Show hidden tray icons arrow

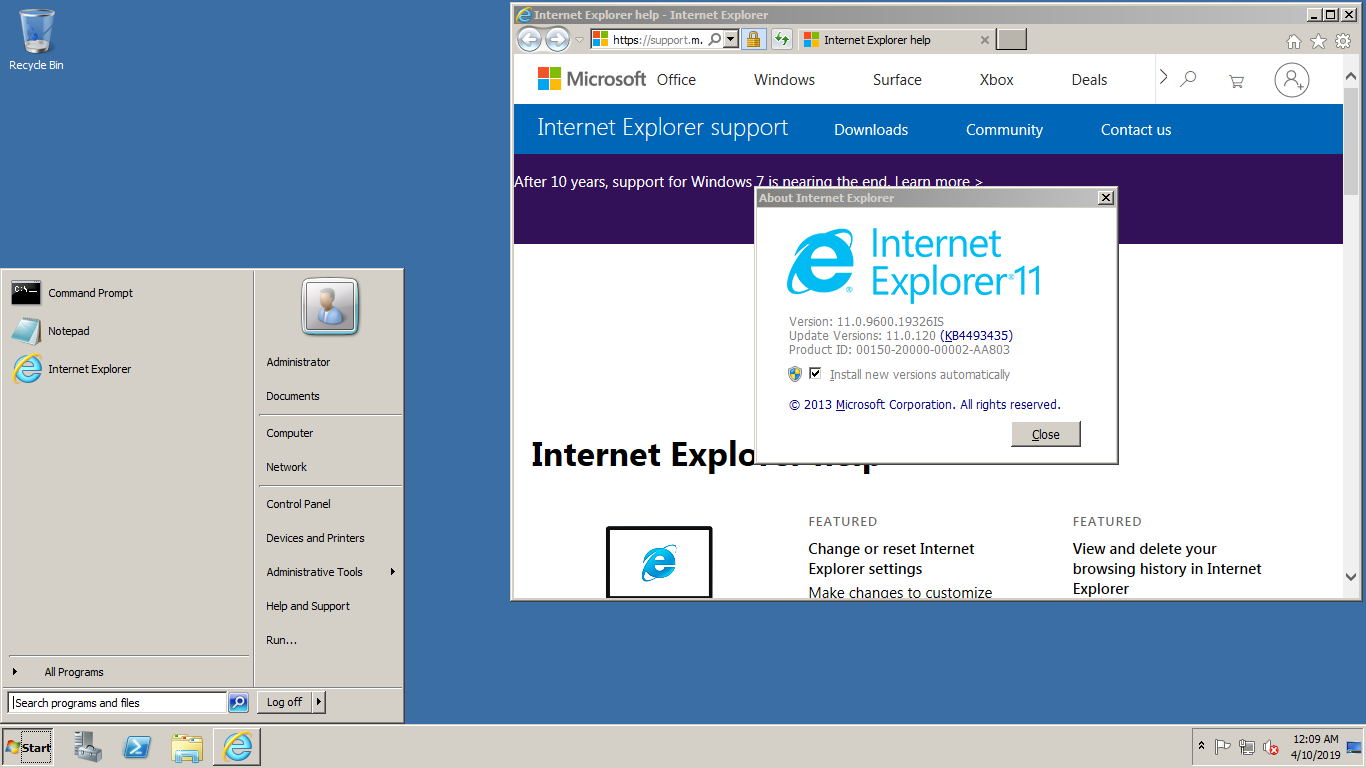1201,747
